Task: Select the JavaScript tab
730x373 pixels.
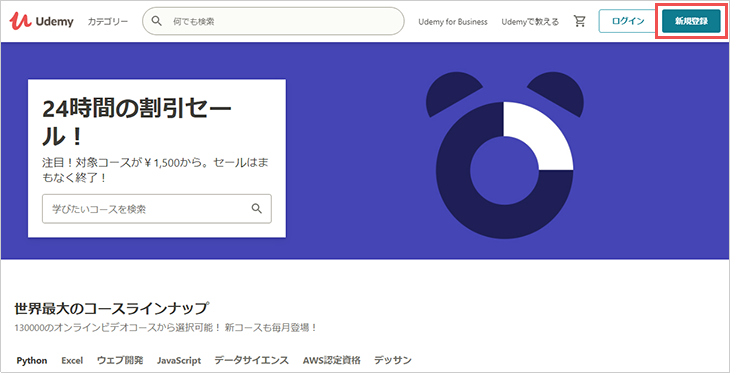Action: [179, 360]
